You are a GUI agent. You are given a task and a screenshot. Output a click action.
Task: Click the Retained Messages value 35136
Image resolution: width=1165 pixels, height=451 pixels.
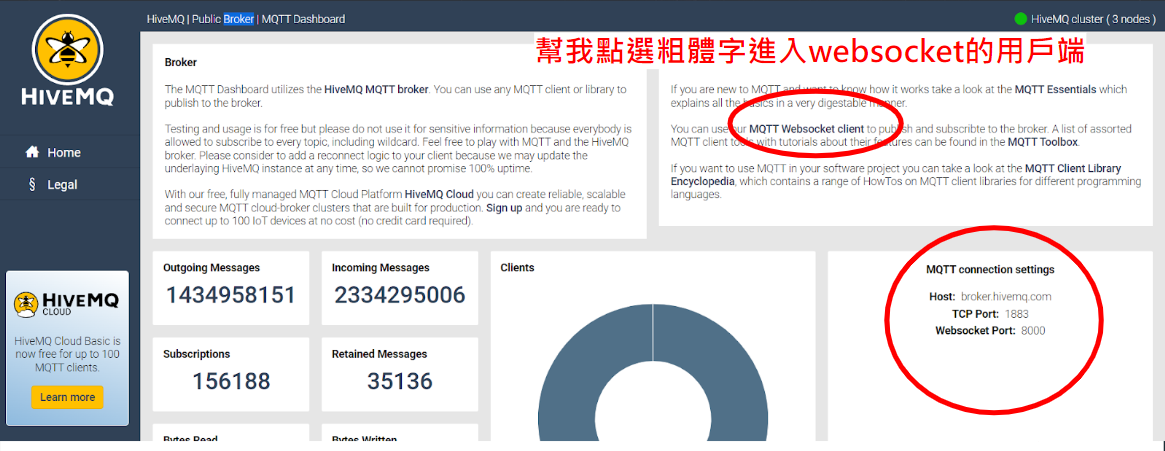click(400, 381)
